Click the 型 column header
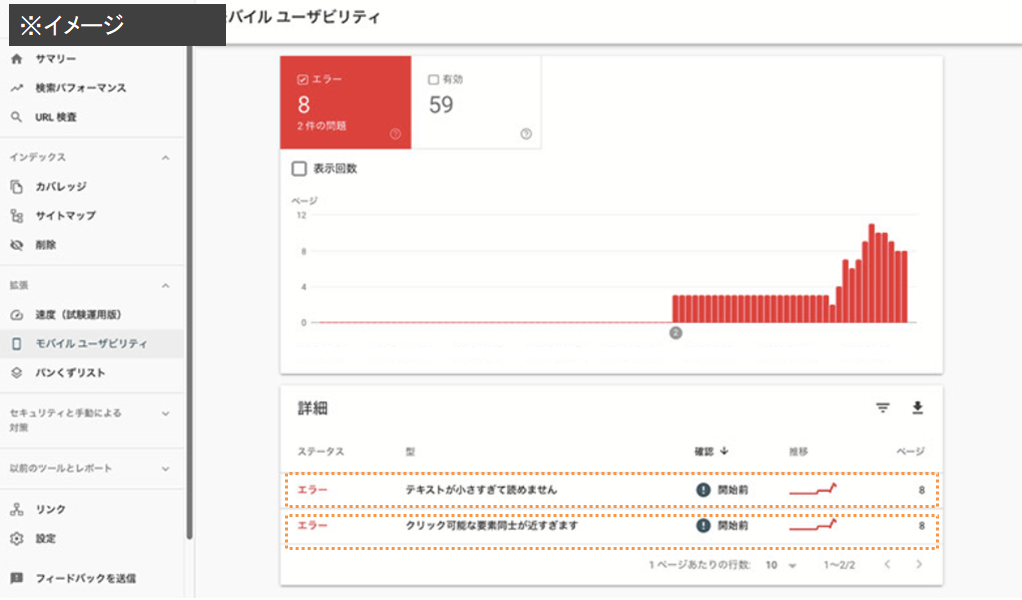The height and width of the screenshot is (600, 1022). point(410,451)
